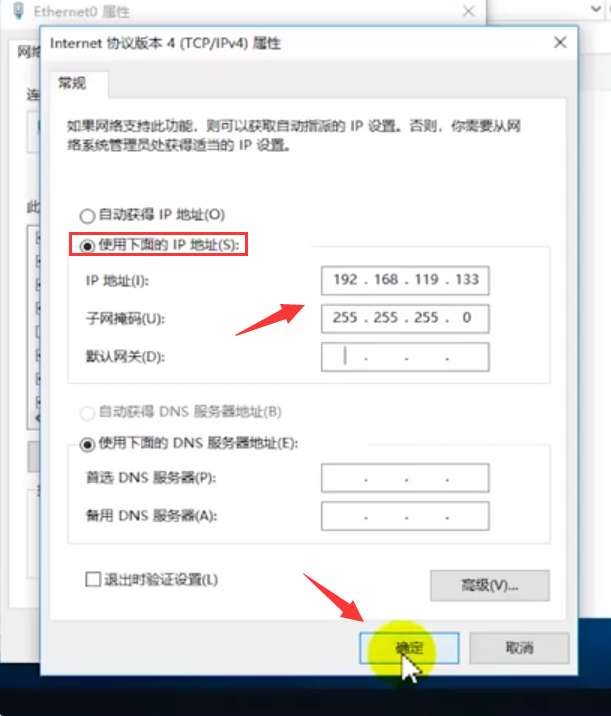Click the IP address input field
Viewport: 611px width, 716px height.
point(405,280)
